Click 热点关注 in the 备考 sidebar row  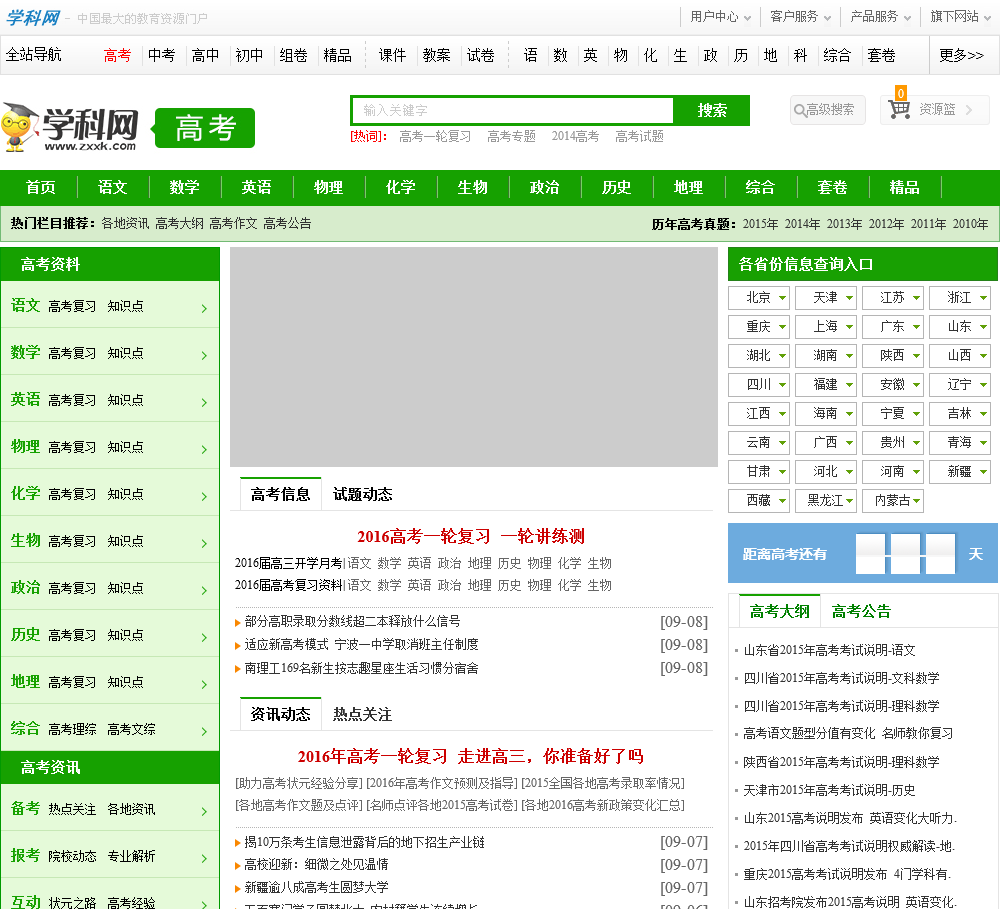pos(72,809)
